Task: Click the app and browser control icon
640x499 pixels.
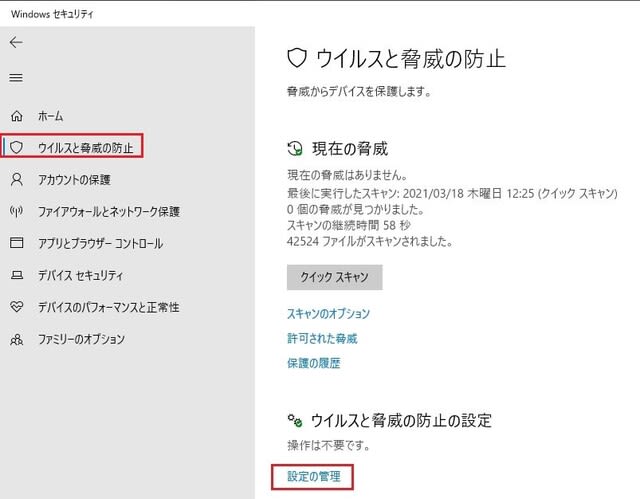Action: click(16, 243)
